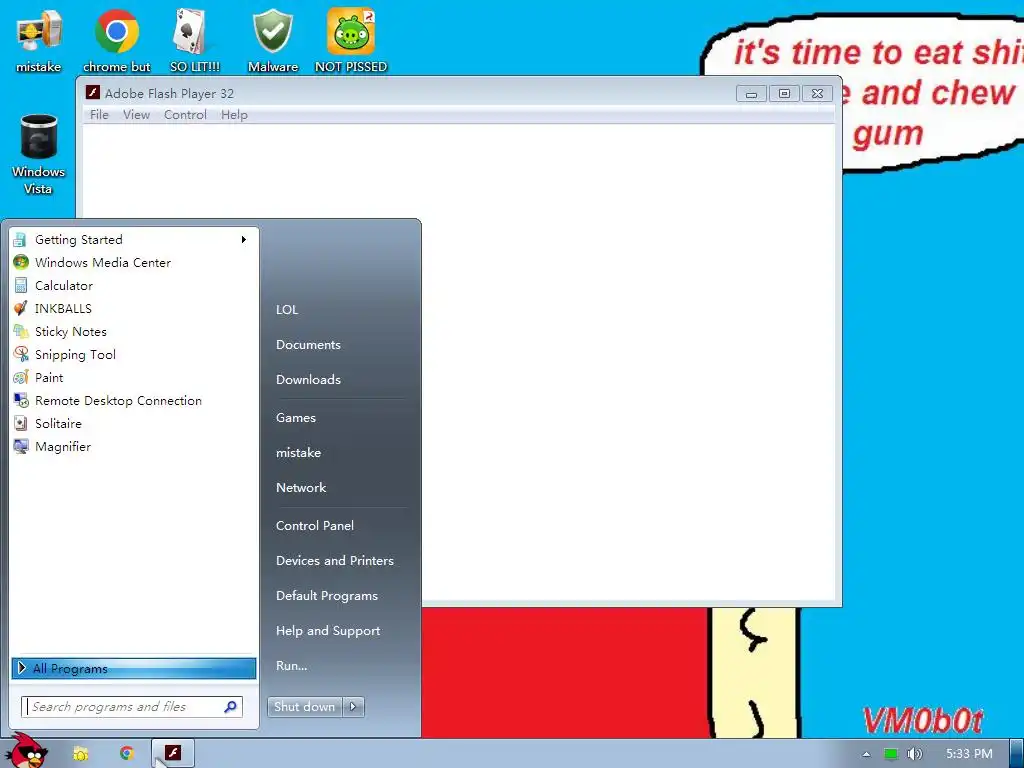The image size is (1024, 768).
Task: Open LOL user folder in Start menu
Action: tap(287, 310)
